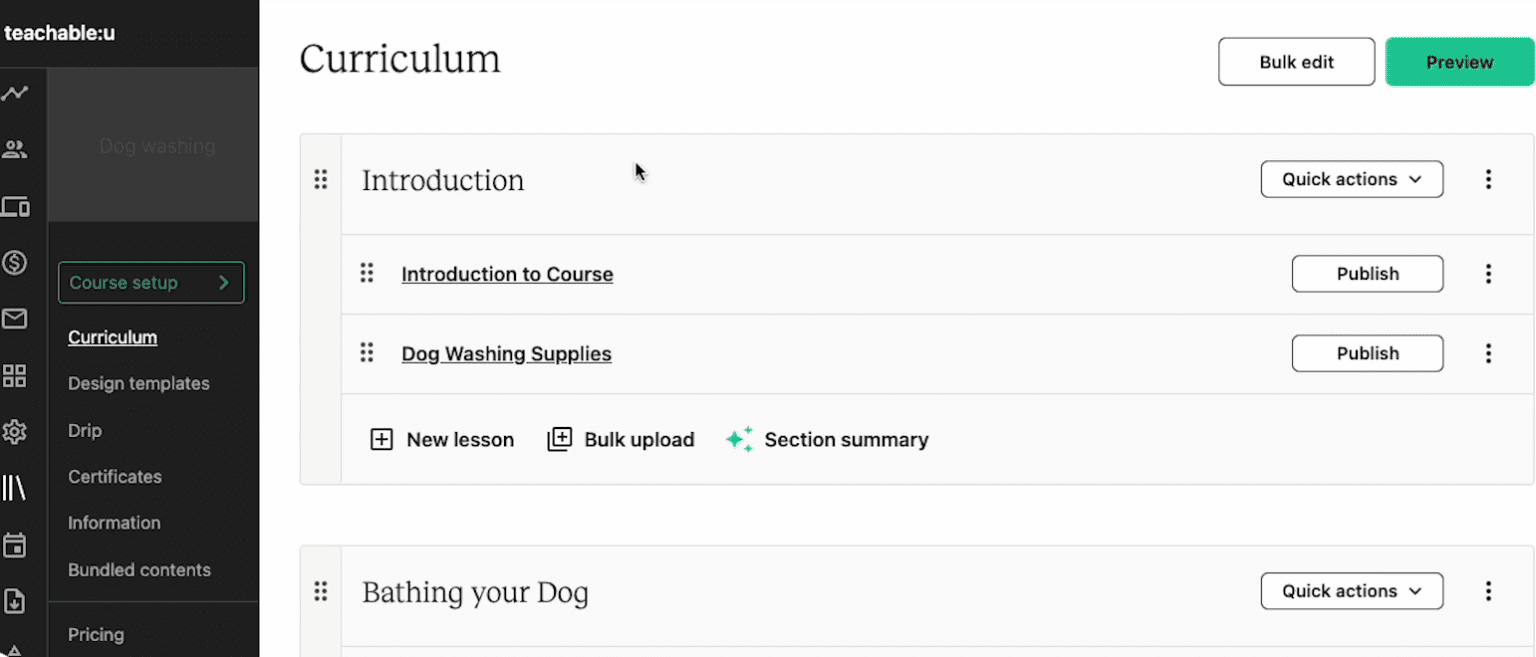Switch to Design templates in the sidebar
1536x657 pixels.
[138, 383]
